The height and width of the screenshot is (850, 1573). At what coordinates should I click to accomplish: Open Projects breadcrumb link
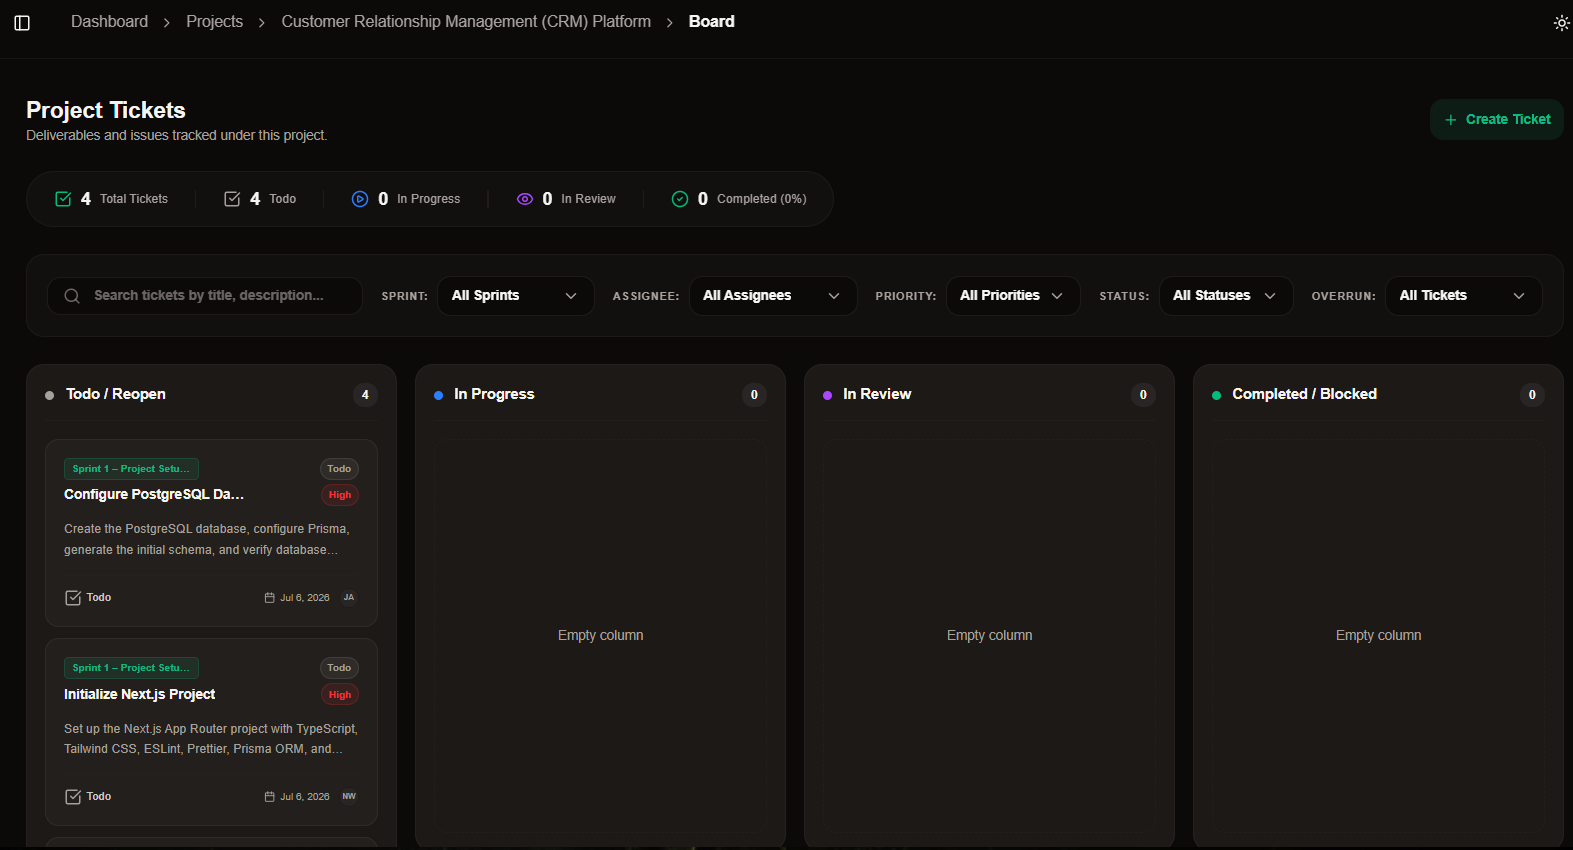coord(214,22)
